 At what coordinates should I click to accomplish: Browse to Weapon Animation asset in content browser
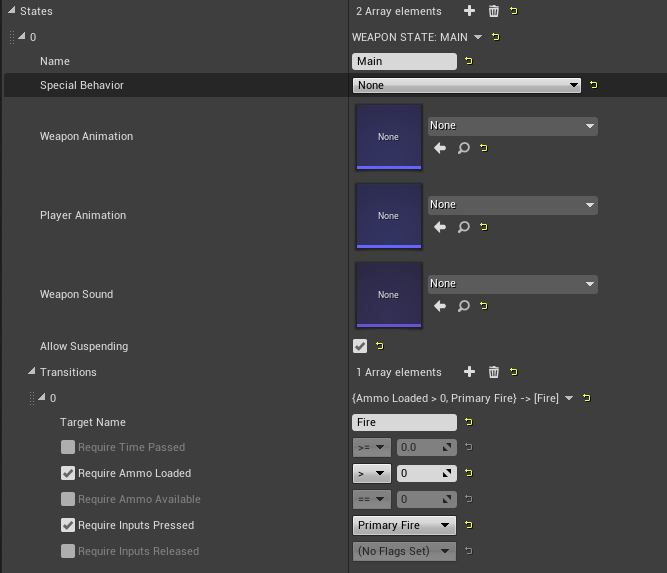(464, 148)
